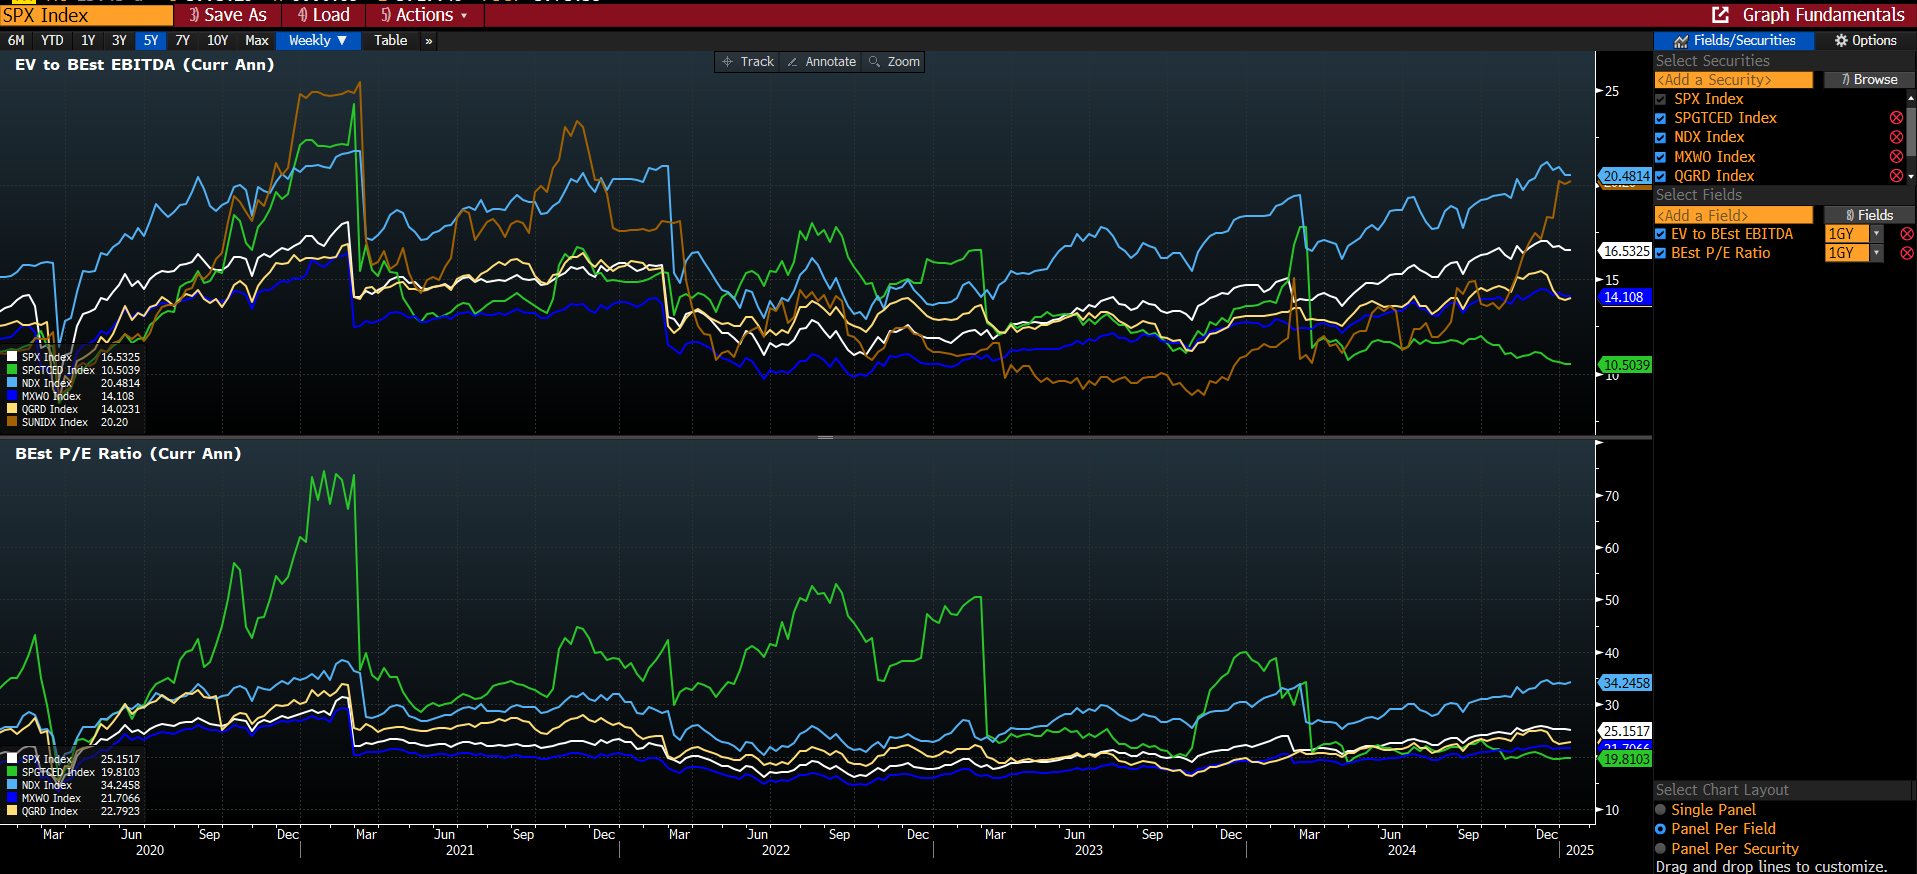Delete the QGRD Index from securities
Screen dimensions: 1917x874
[x=1896, y=176]
